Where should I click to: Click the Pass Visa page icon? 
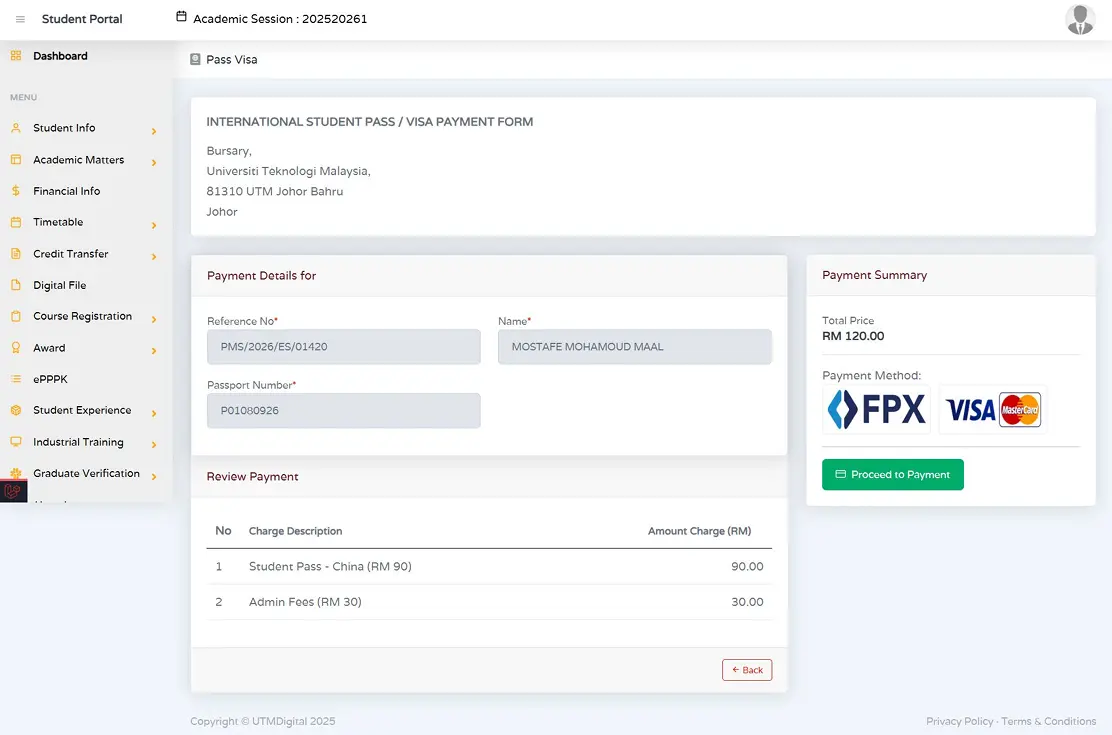tap(195, 60)
